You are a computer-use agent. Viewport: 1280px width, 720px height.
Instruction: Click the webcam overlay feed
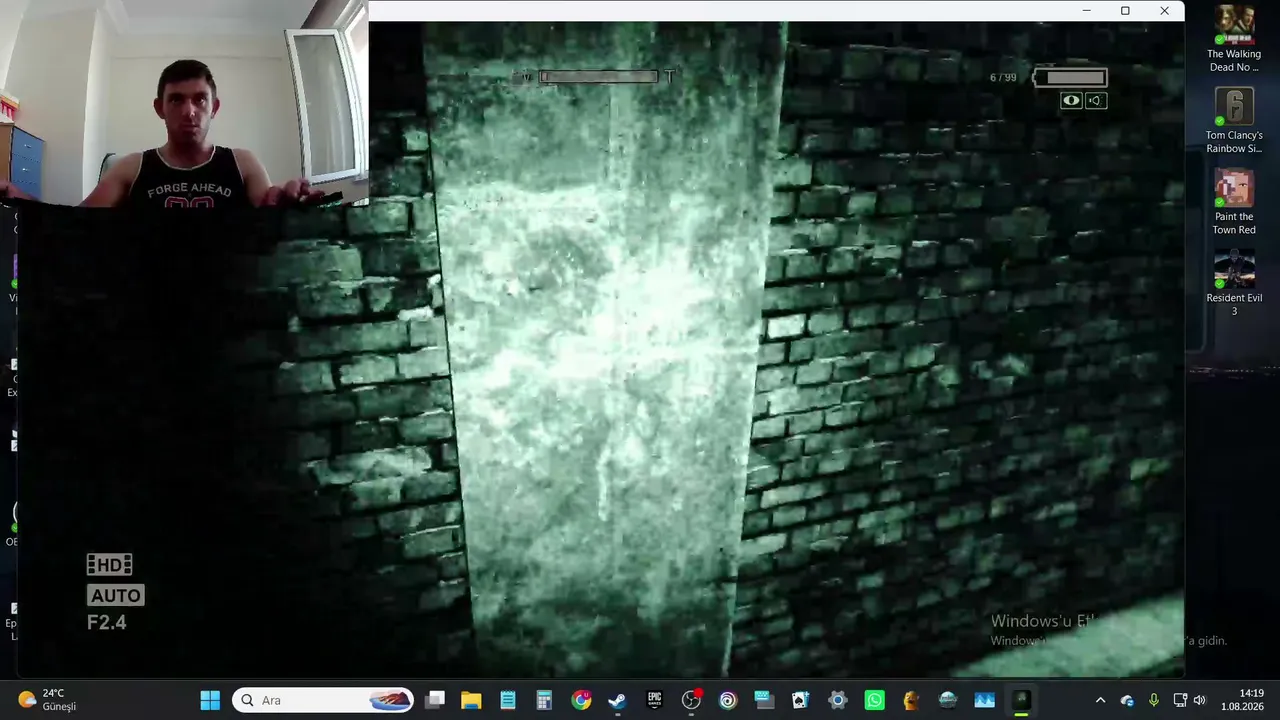[x=184, y=103]
